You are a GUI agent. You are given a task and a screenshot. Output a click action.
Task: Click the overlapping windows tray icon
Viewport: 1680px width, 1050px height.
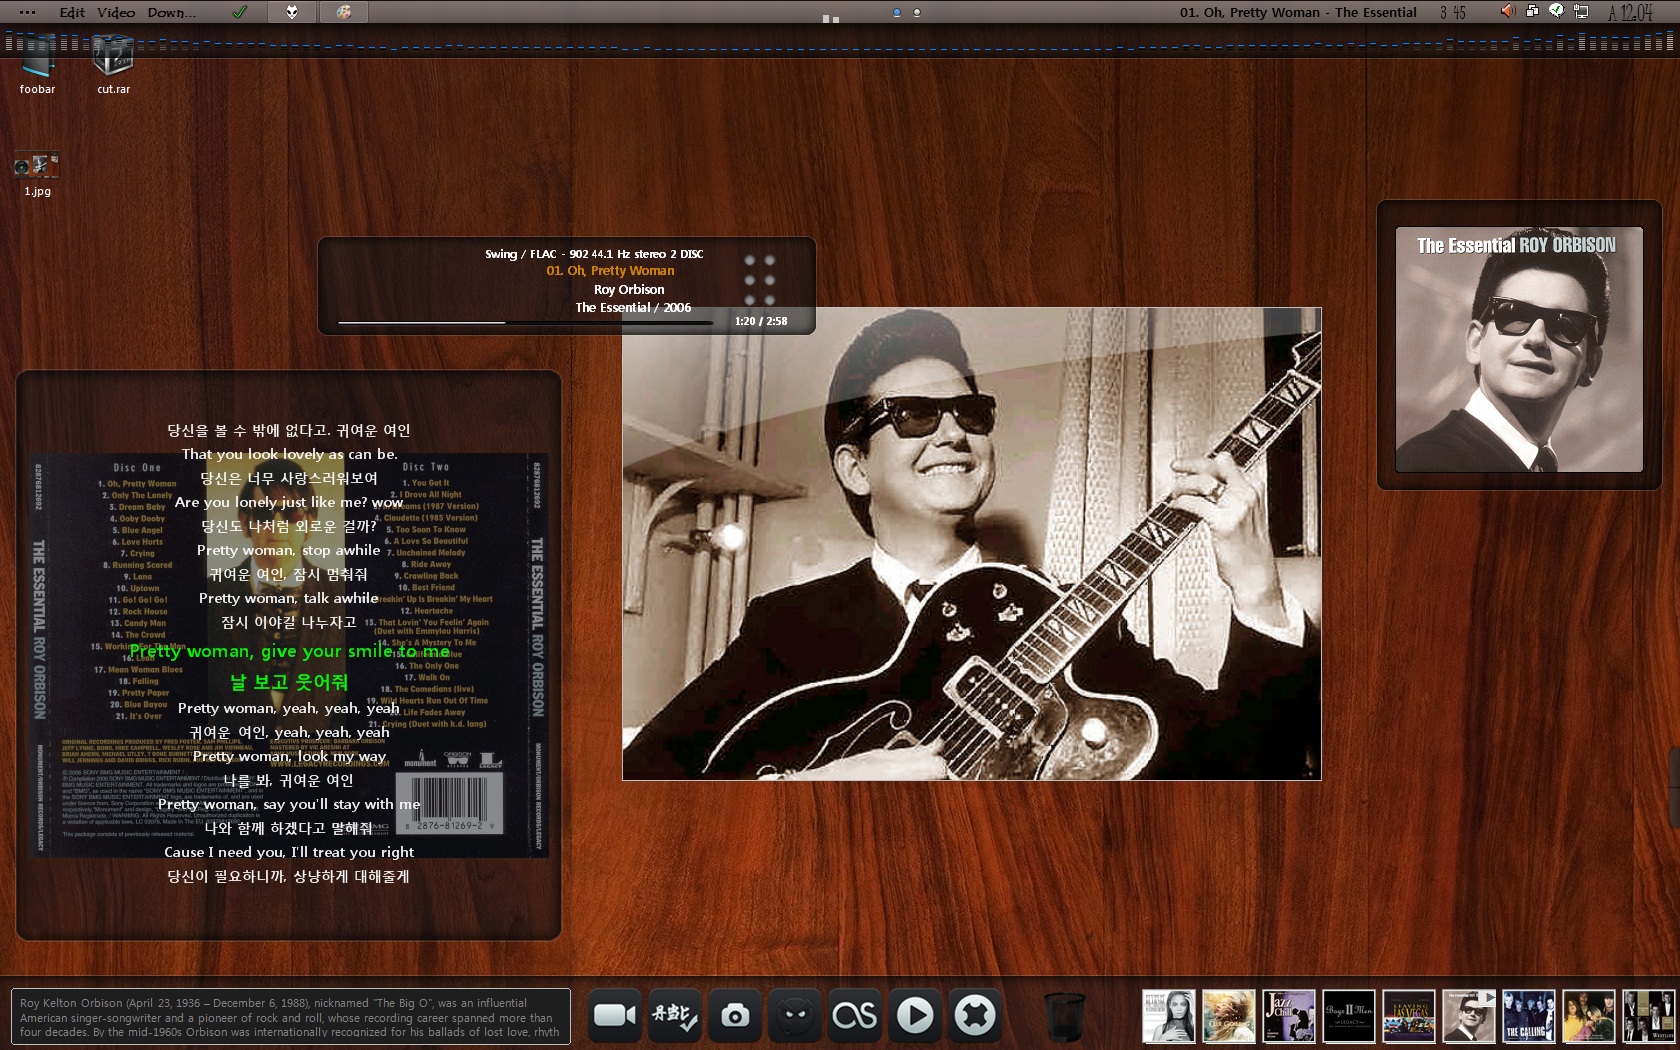(1532, 11)
